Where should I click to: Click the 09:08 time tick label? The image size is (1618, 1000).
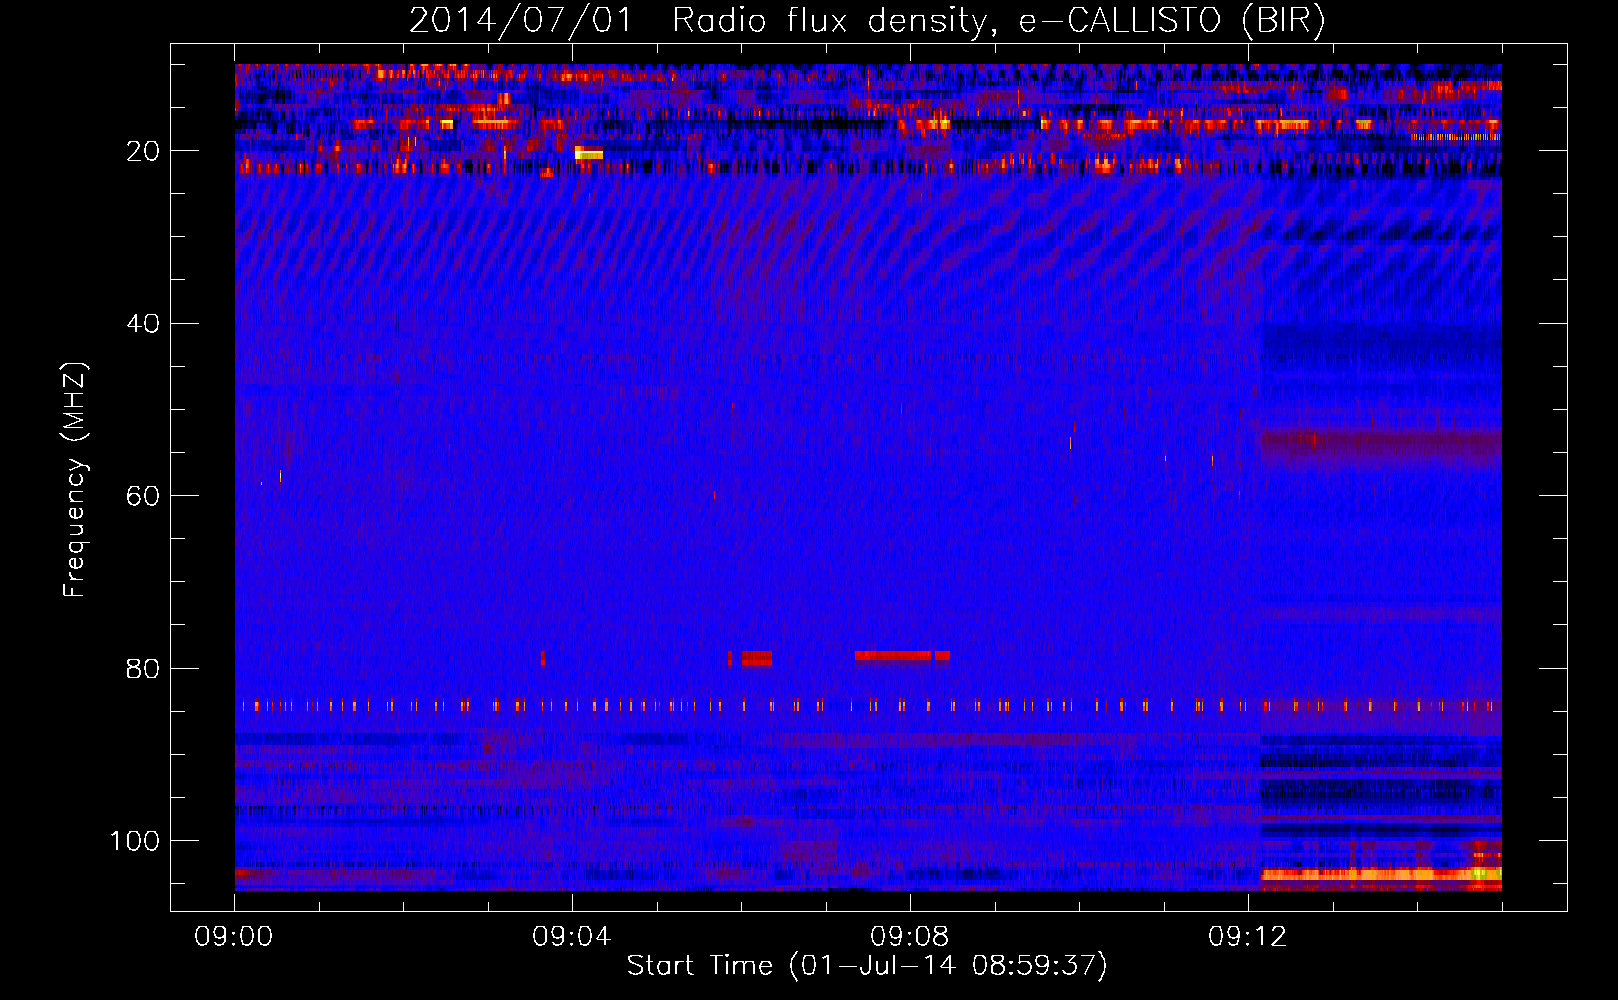(x=910, y=937)
